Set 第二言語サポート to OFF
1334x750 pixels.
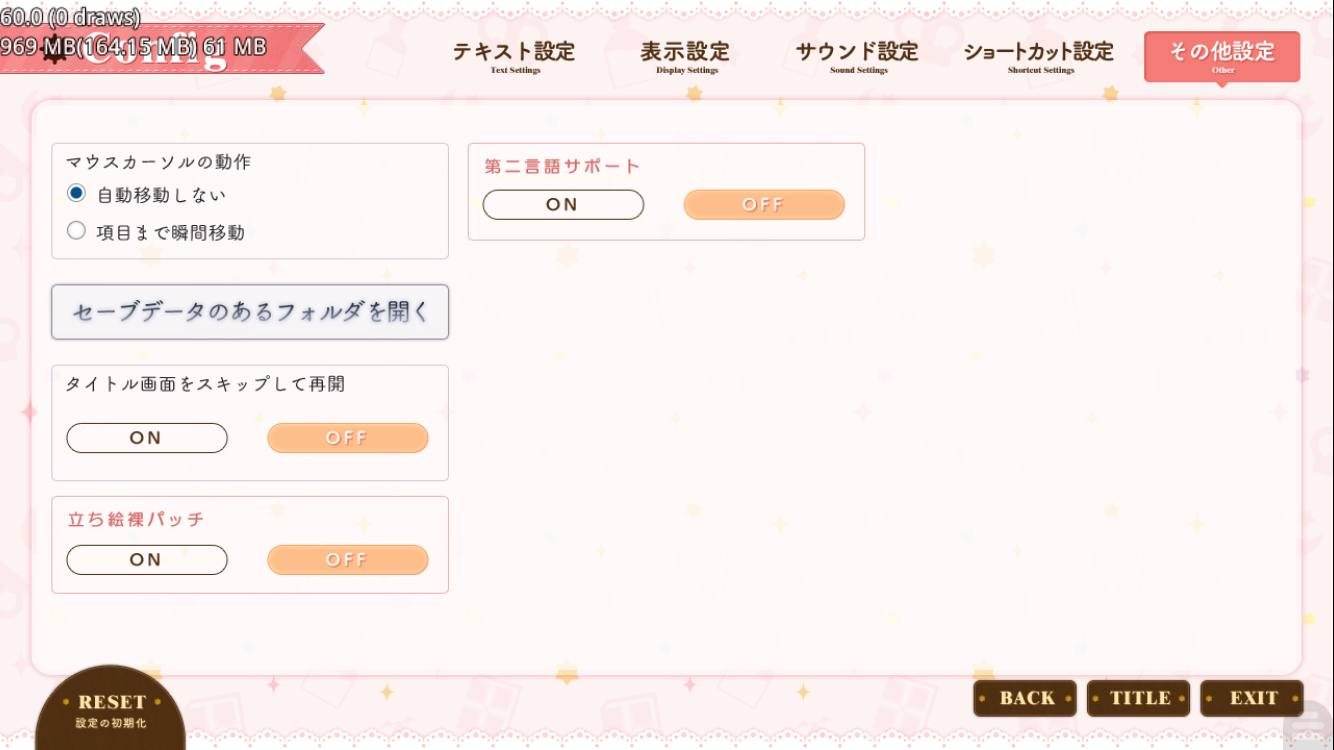point(764,205)
